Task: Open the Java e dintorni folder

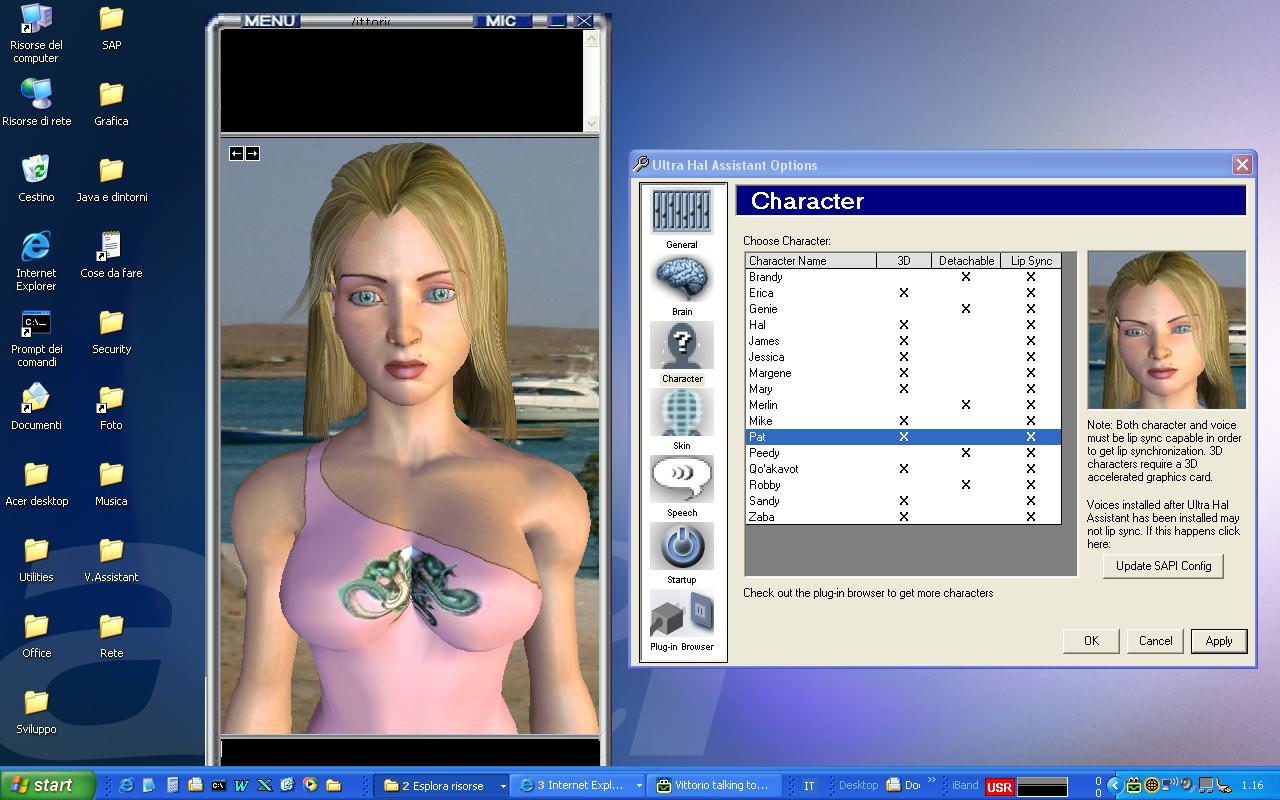Action: coord(111,179)
